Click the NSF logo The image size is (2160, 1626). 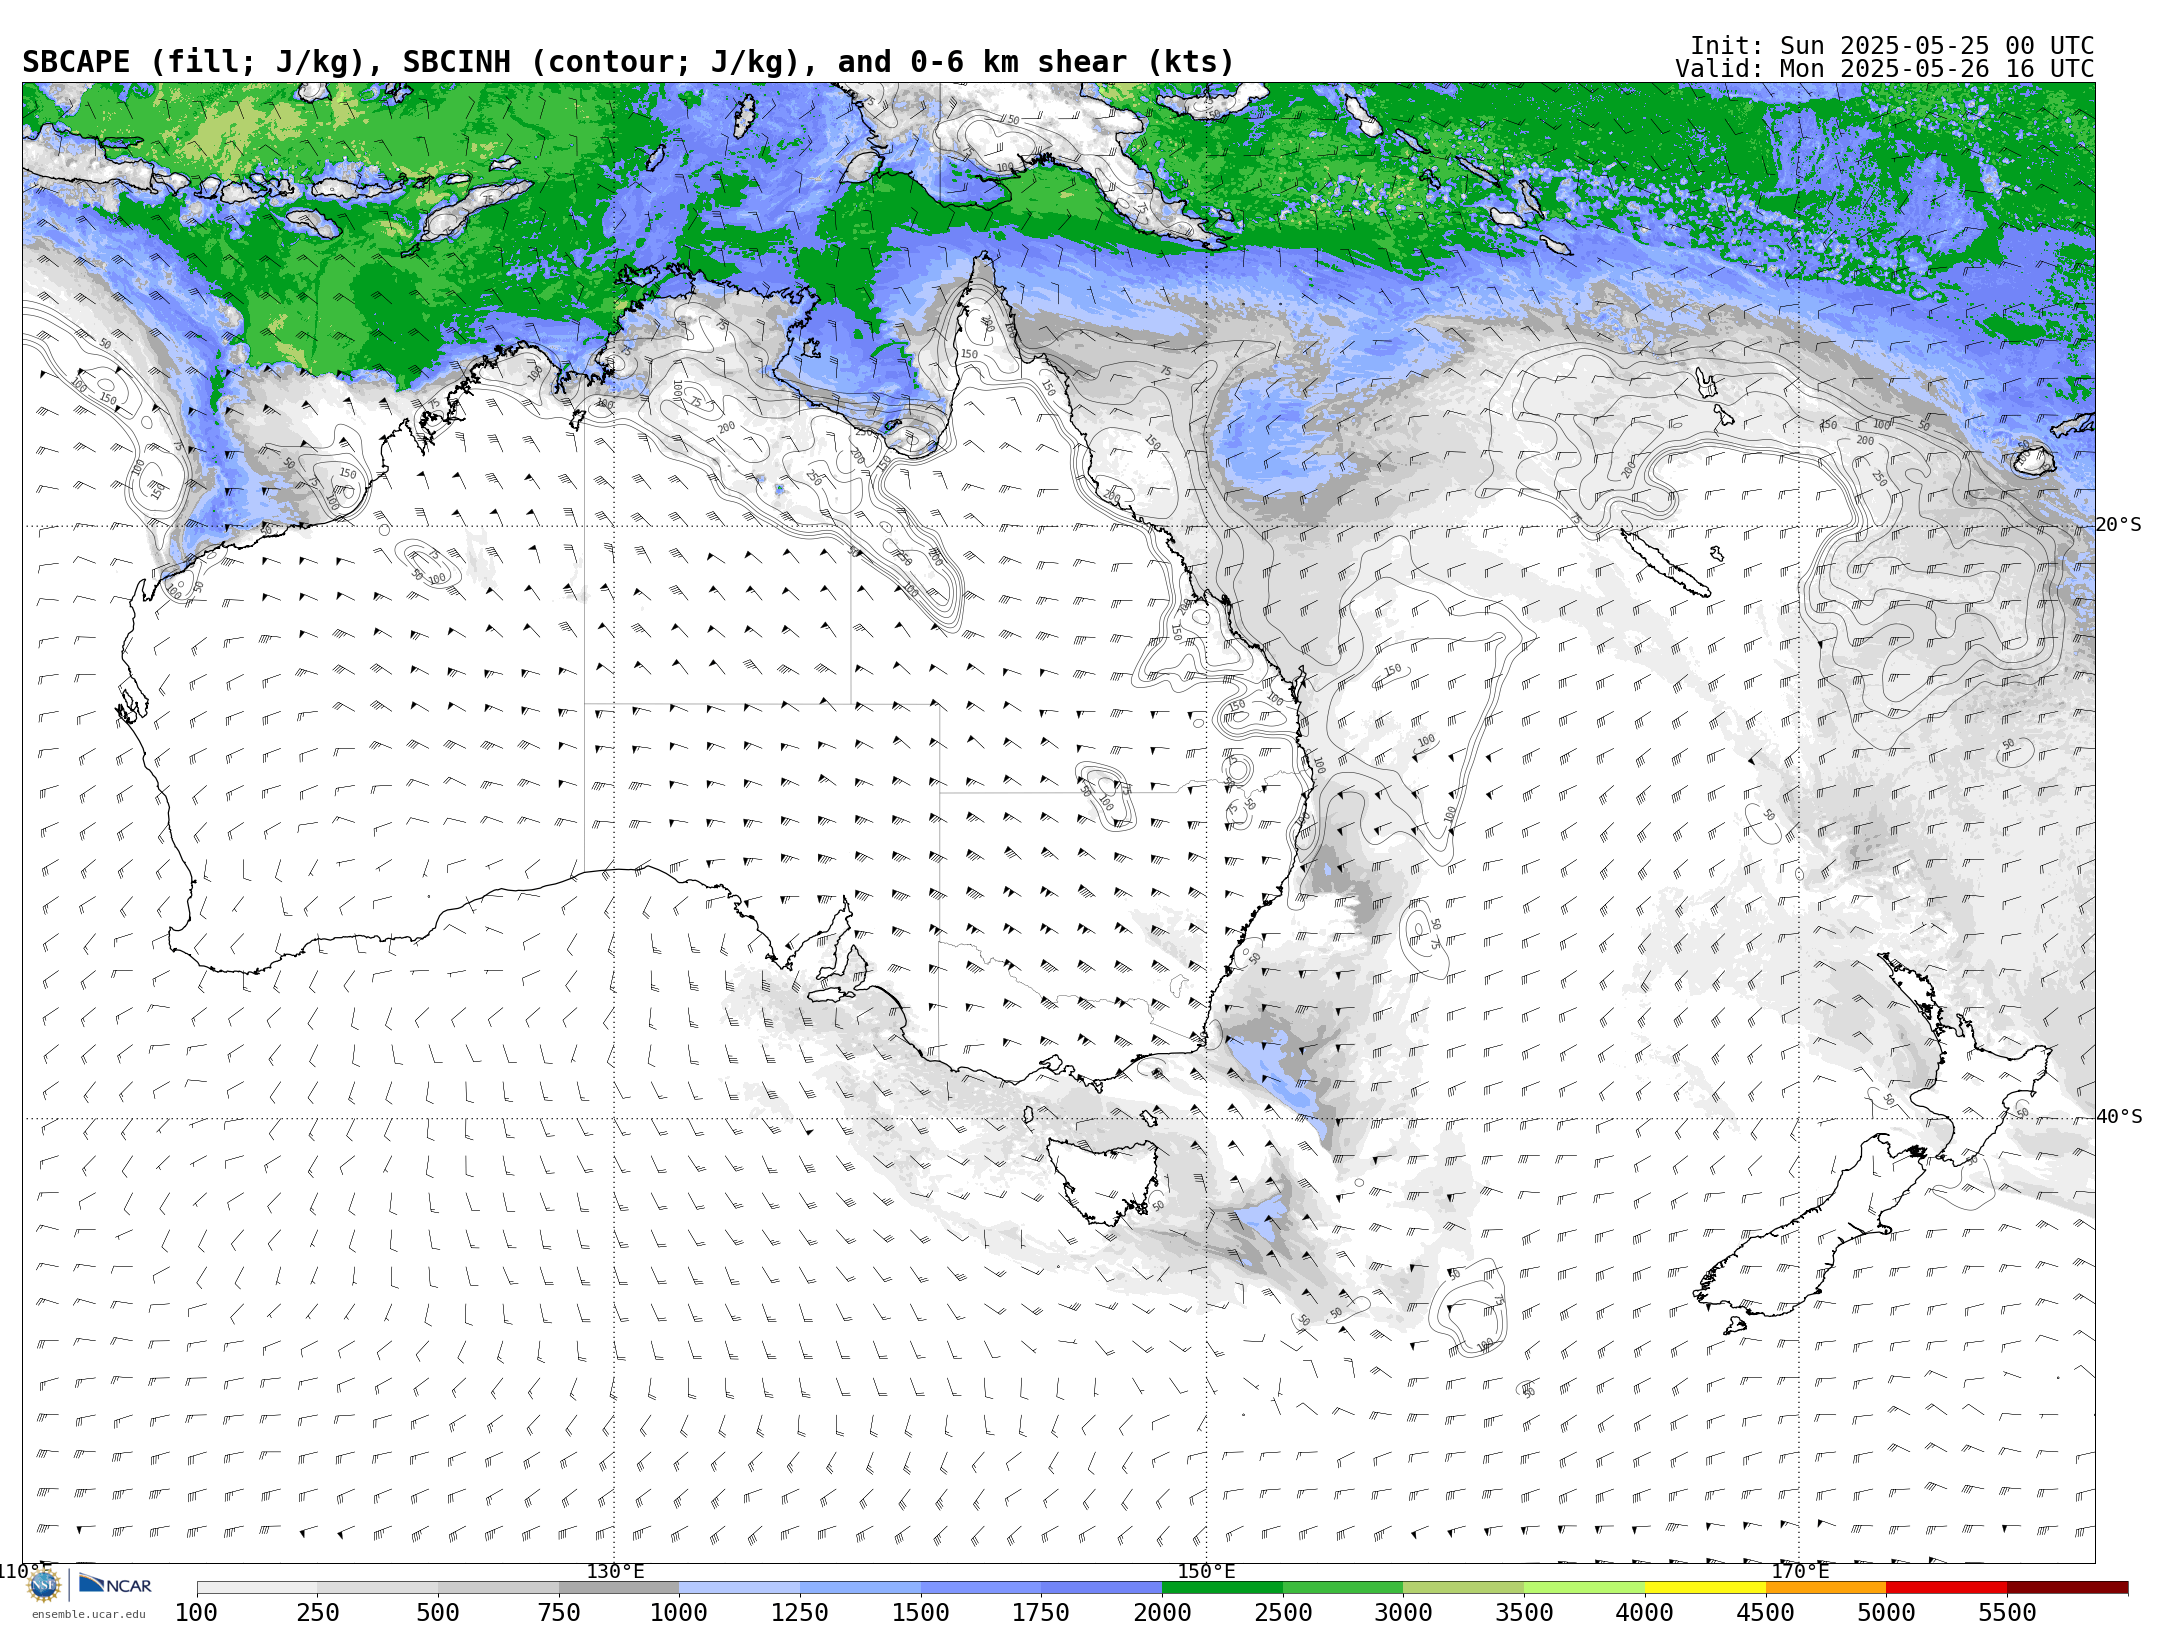click(44, 1585)
